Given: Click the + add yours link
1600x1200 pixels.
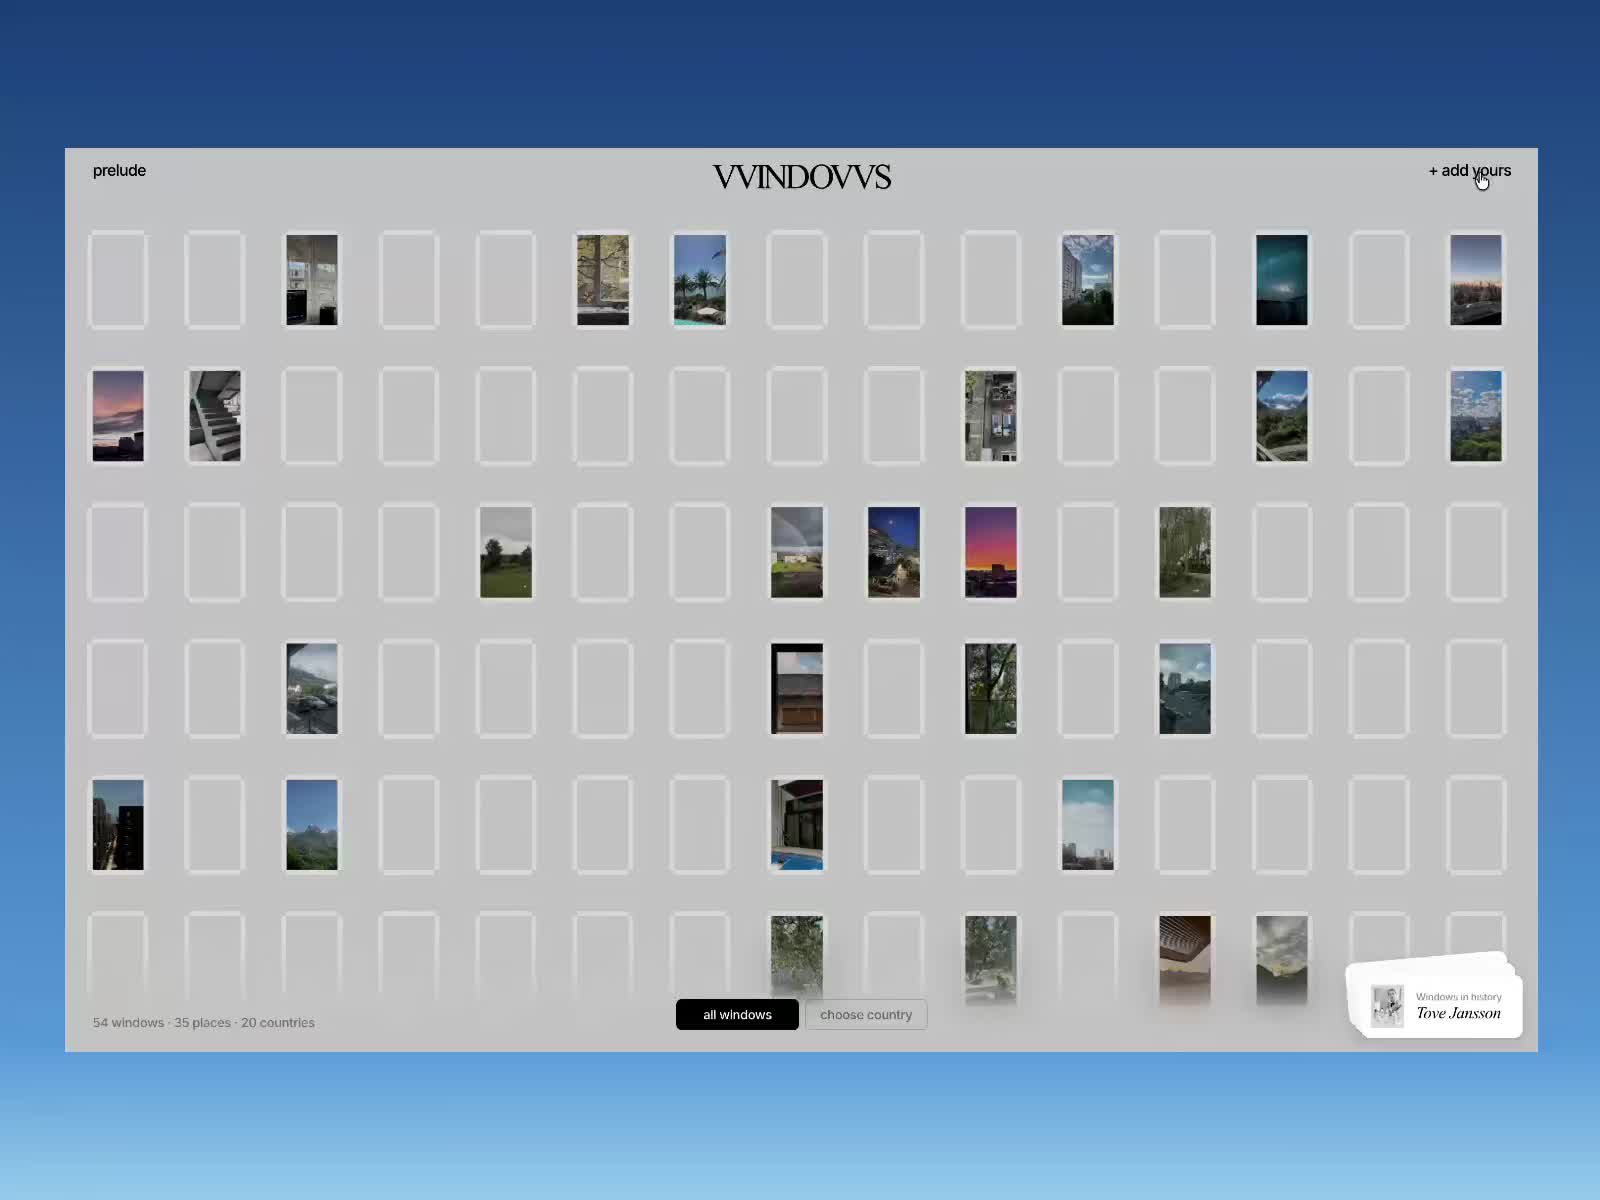Looking at the screenshot, I should click(1469, 171).
